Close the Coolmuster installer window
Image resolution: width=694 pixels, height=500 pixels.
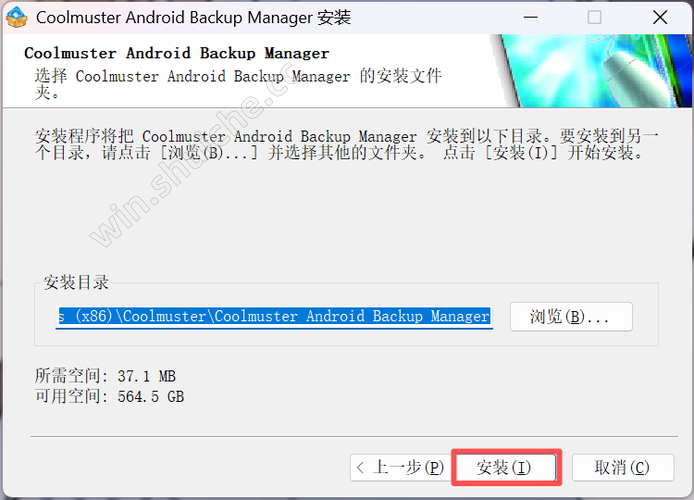tap(660, 18)
